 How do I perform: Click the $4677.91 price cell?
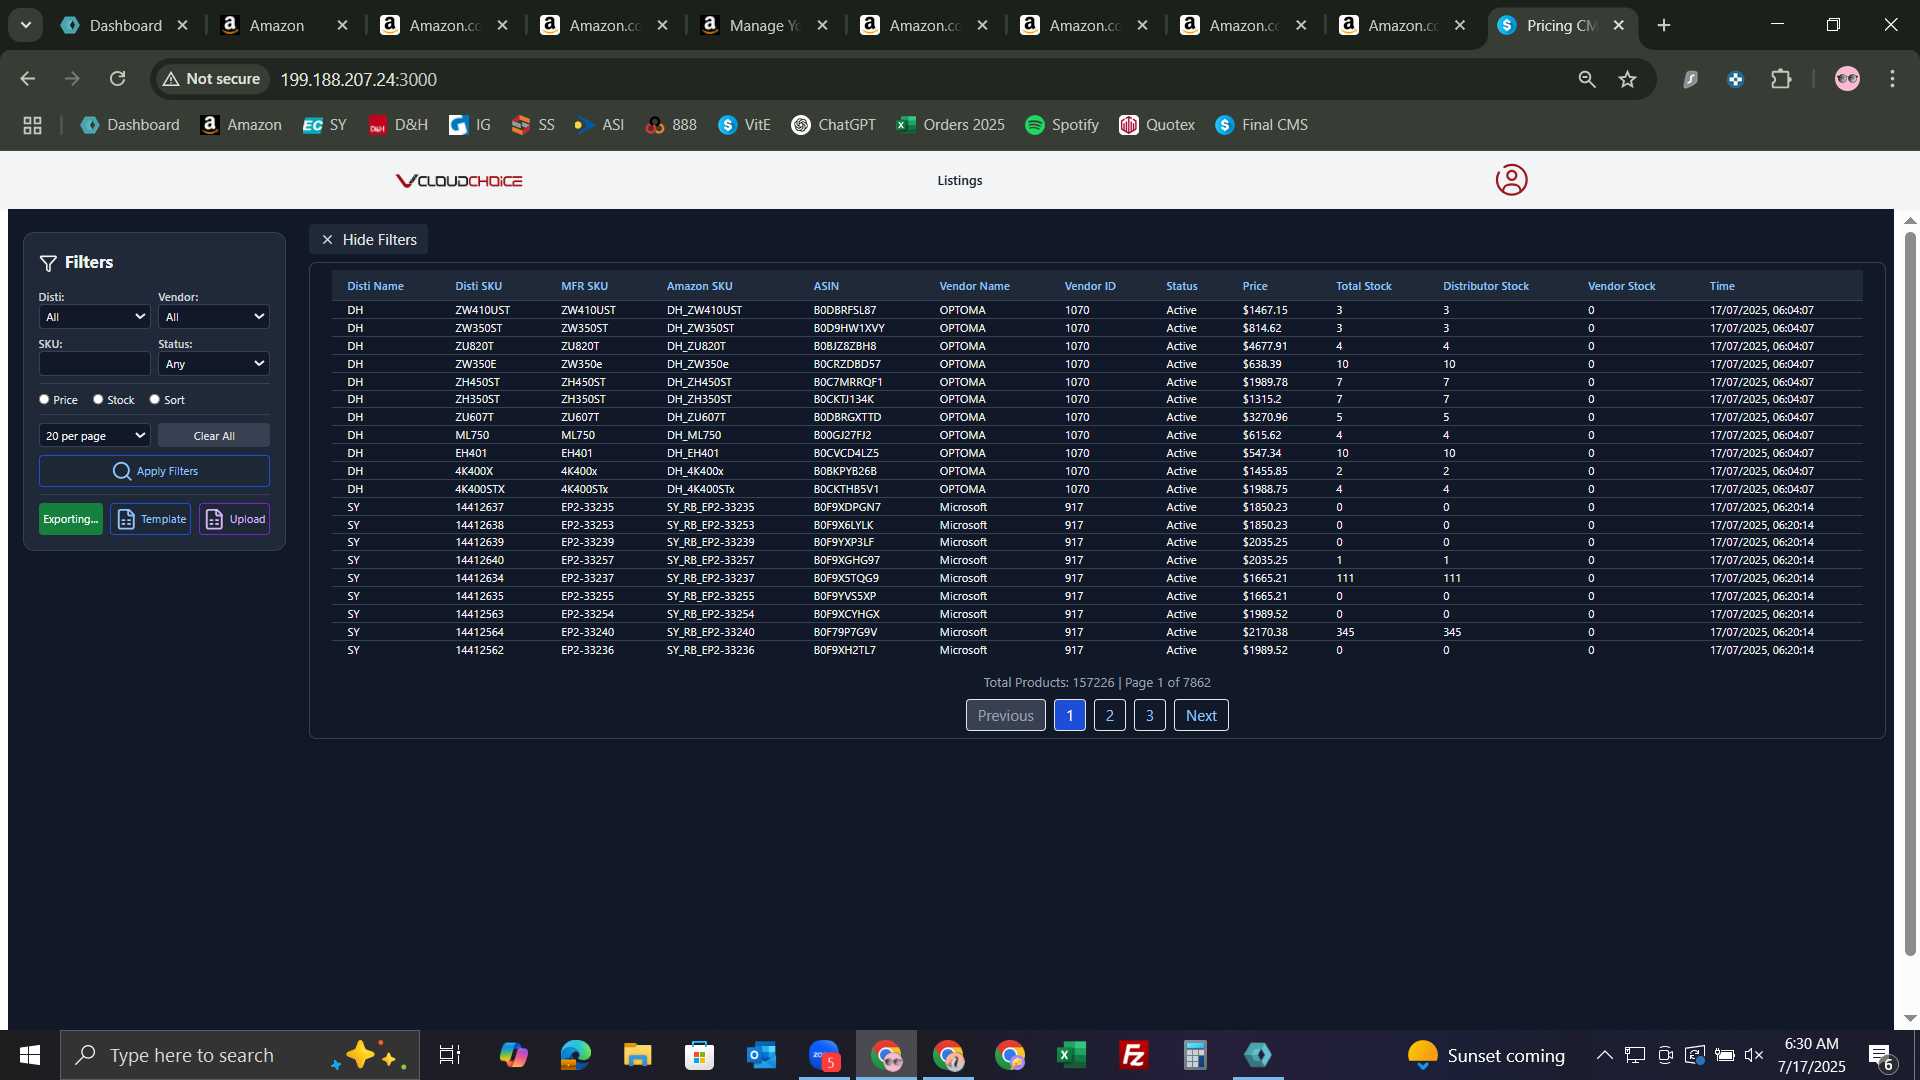coord(1265,346)
